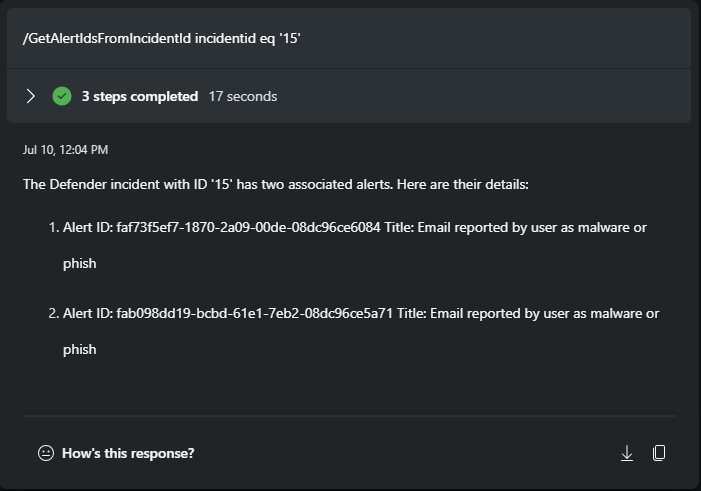Open the '3 steps completed' label
The width and height of the screenshot is (701, 491).
(140, 97)
